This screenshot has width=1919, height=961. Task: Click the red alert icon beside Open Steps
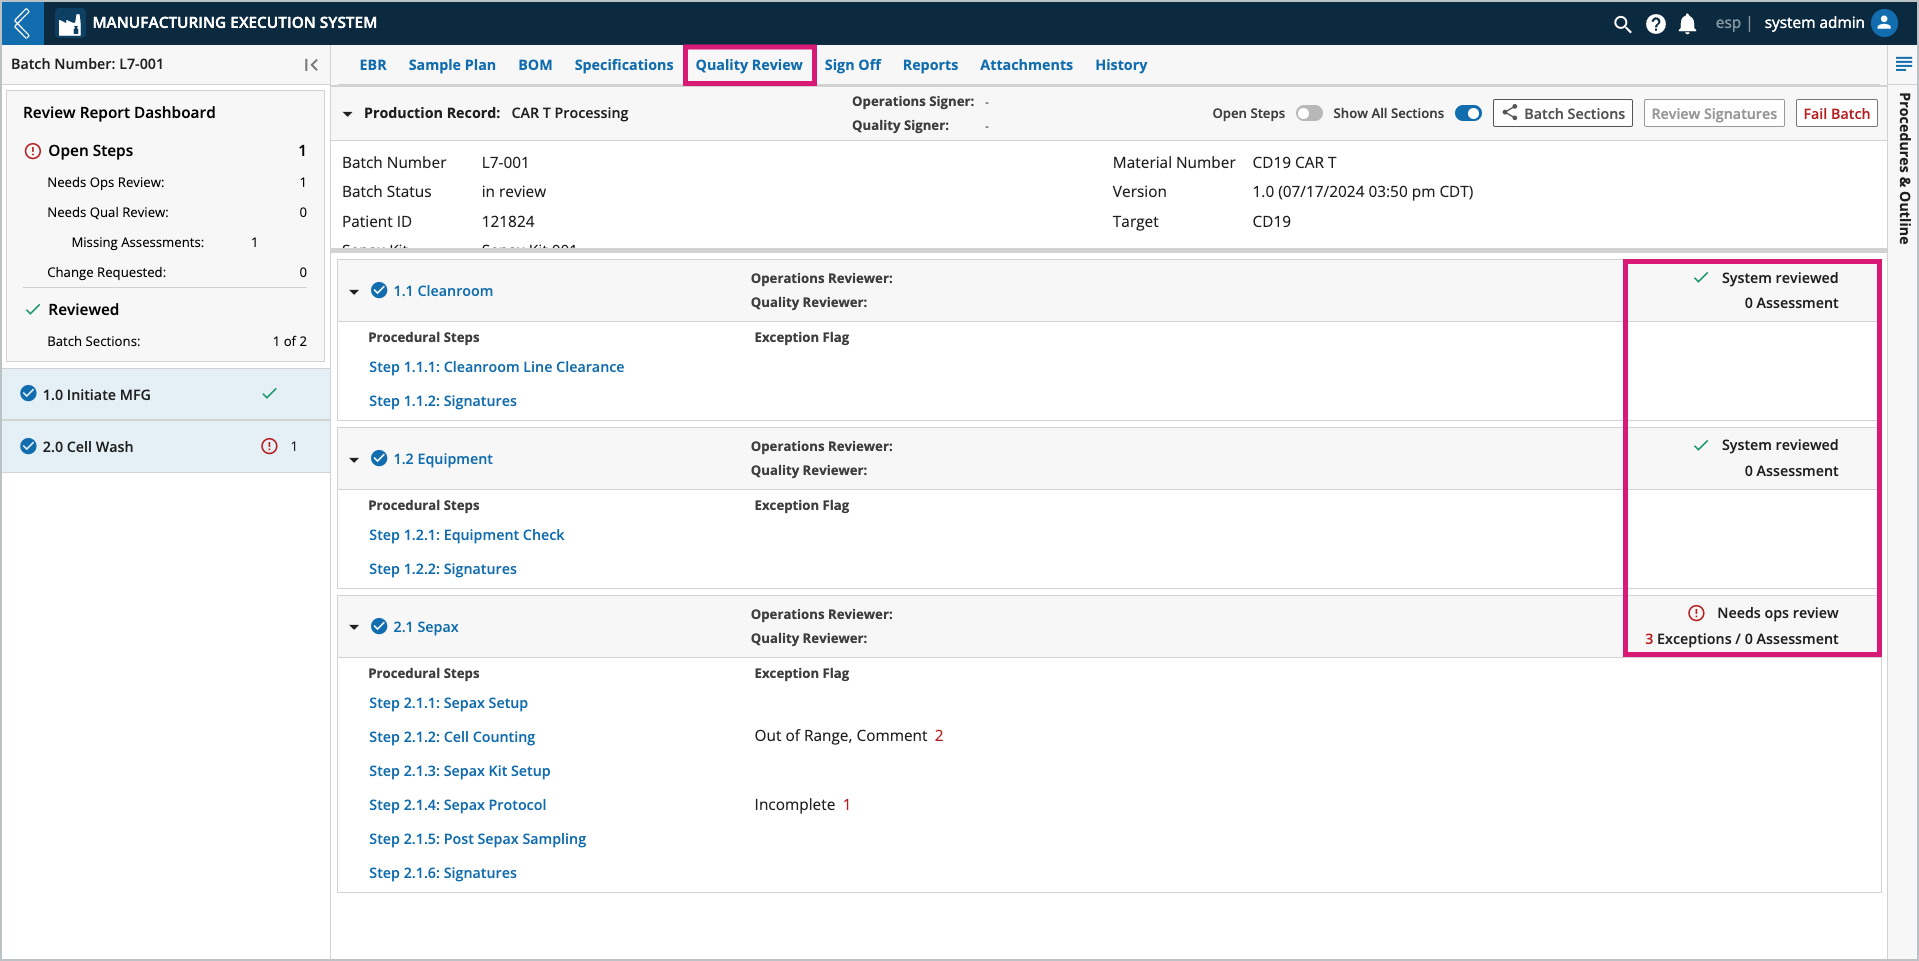tap(32, 151)
